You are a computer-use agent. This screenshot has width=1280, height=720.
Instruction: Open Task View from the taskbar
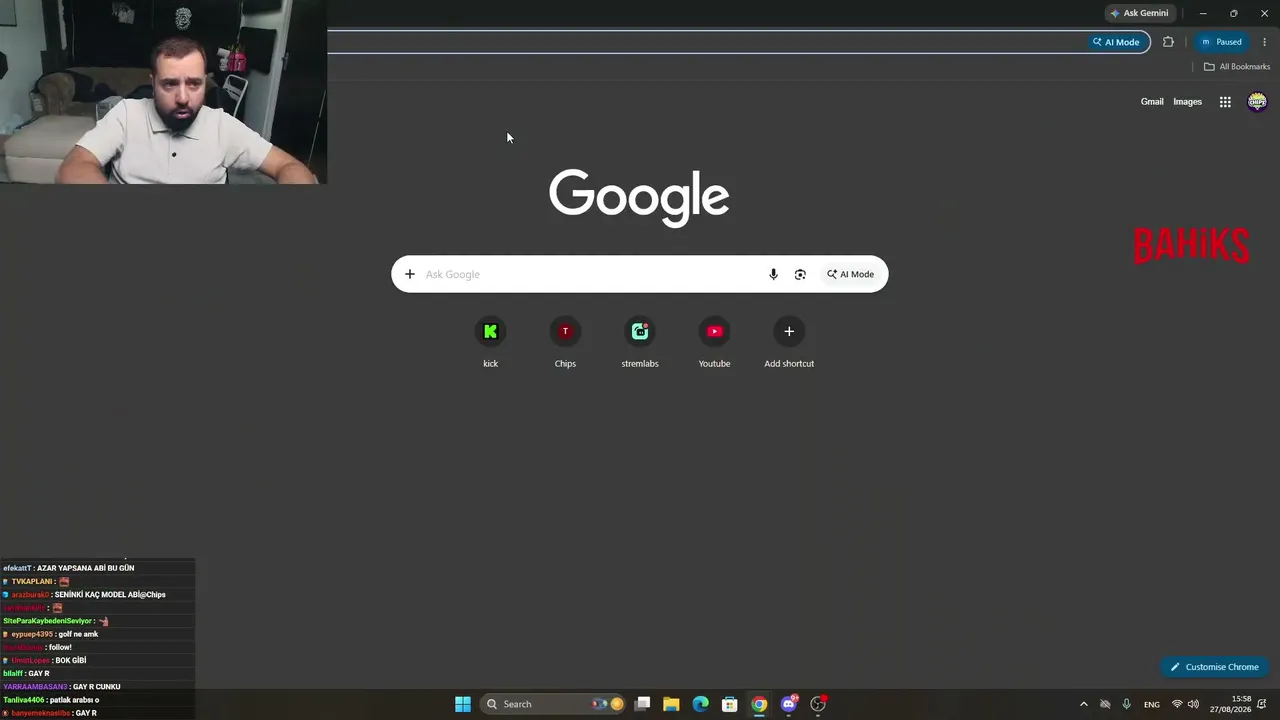pyautogui.click(x=643, y=704)
